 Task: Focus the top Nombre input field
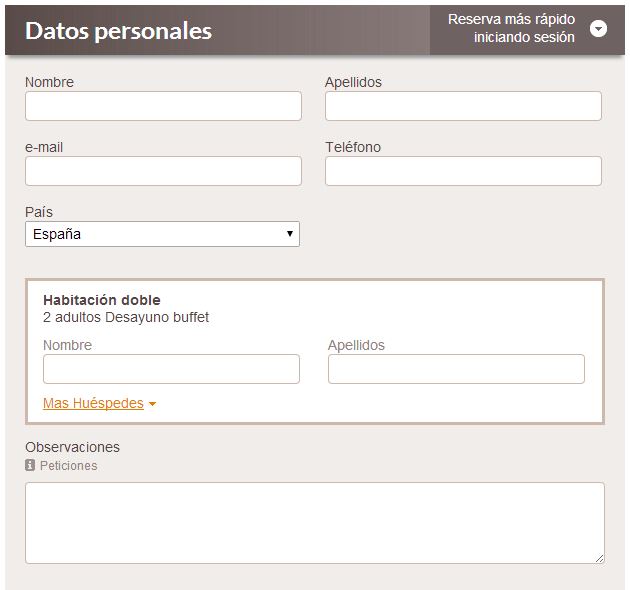coord(163,106)
